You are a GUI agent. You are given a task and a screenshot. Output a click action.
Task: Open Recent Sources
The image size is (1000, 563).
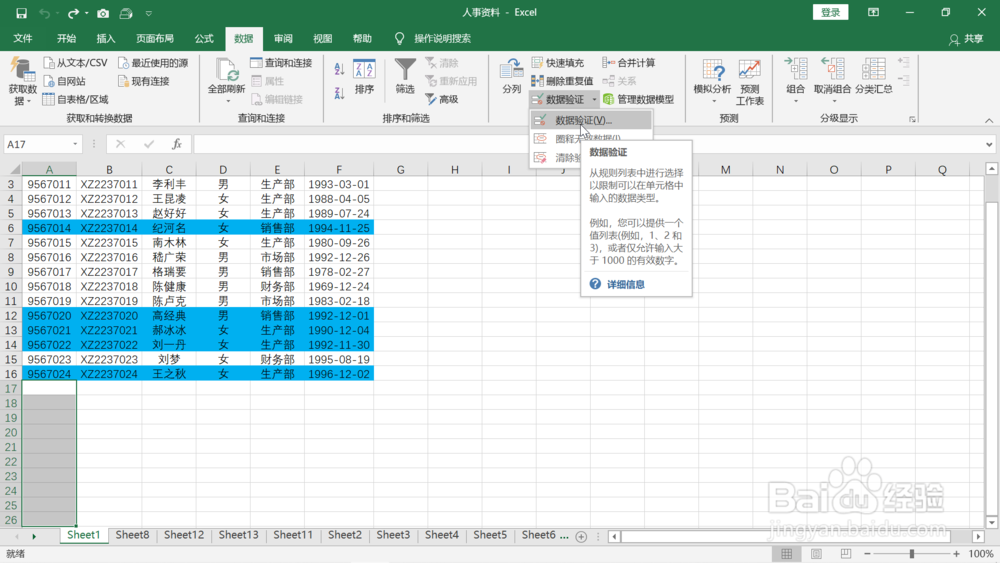click(x=153, y=62)
